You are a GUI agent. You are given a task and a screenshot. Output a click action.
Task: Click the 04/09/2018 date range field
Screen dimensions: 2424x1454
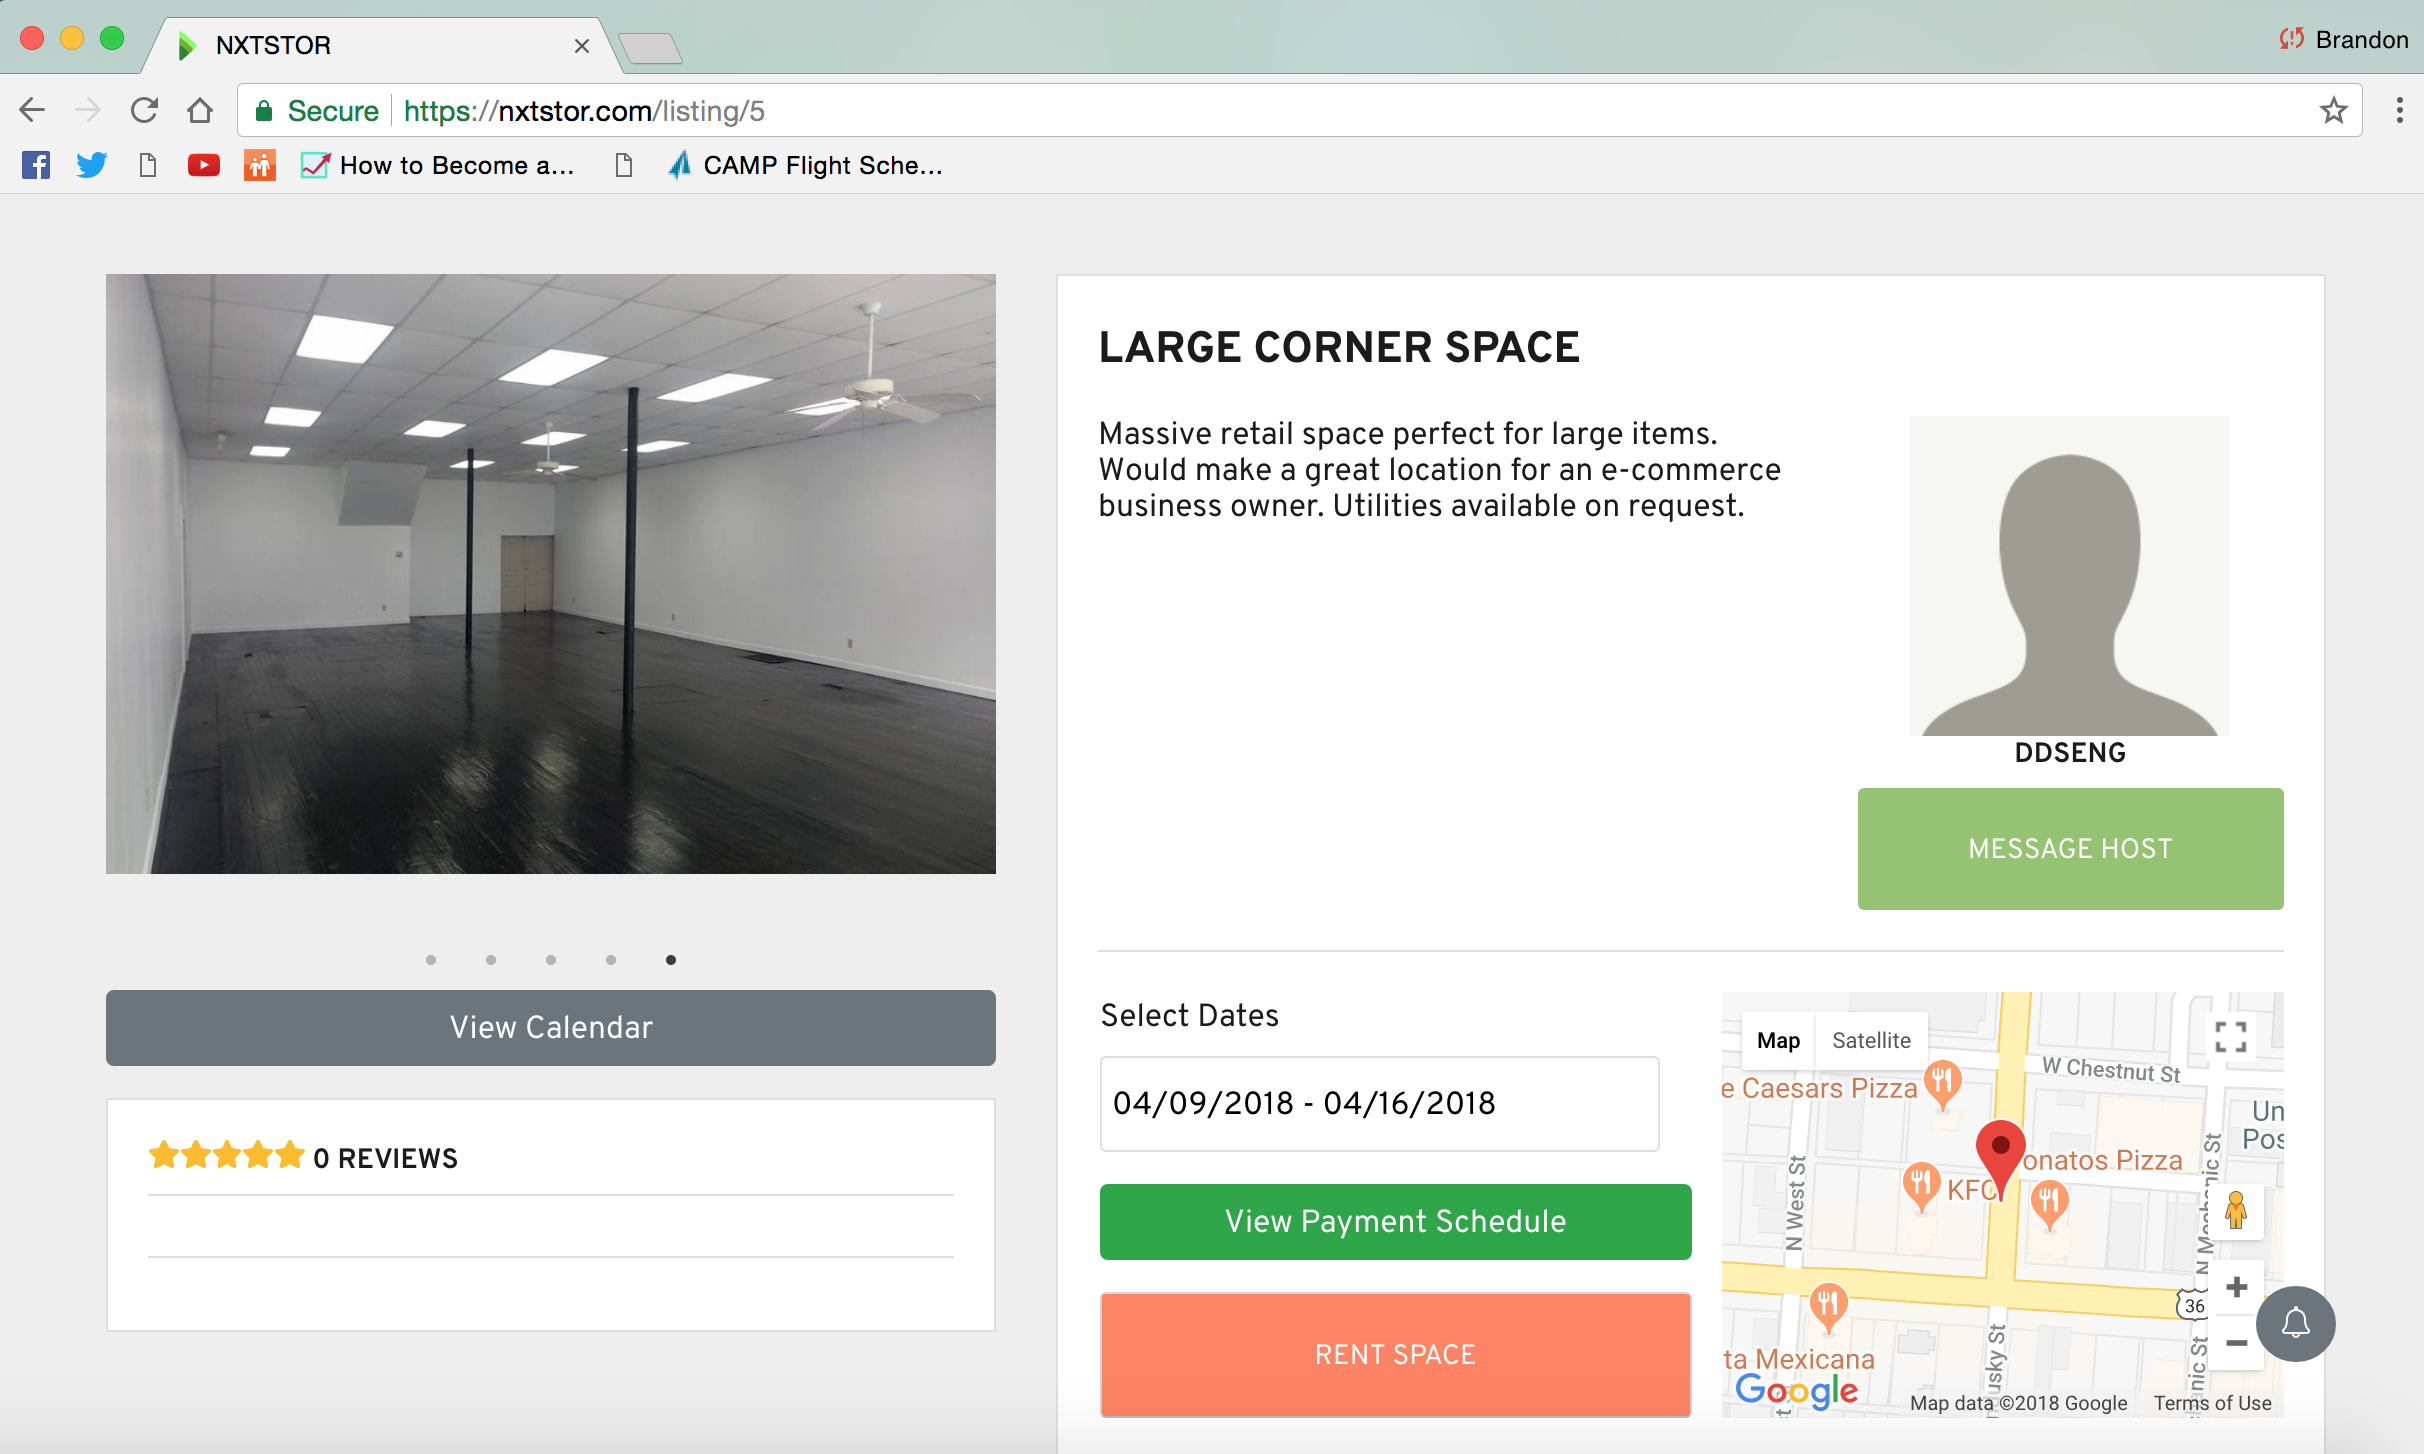[x=1379, y=1103]
